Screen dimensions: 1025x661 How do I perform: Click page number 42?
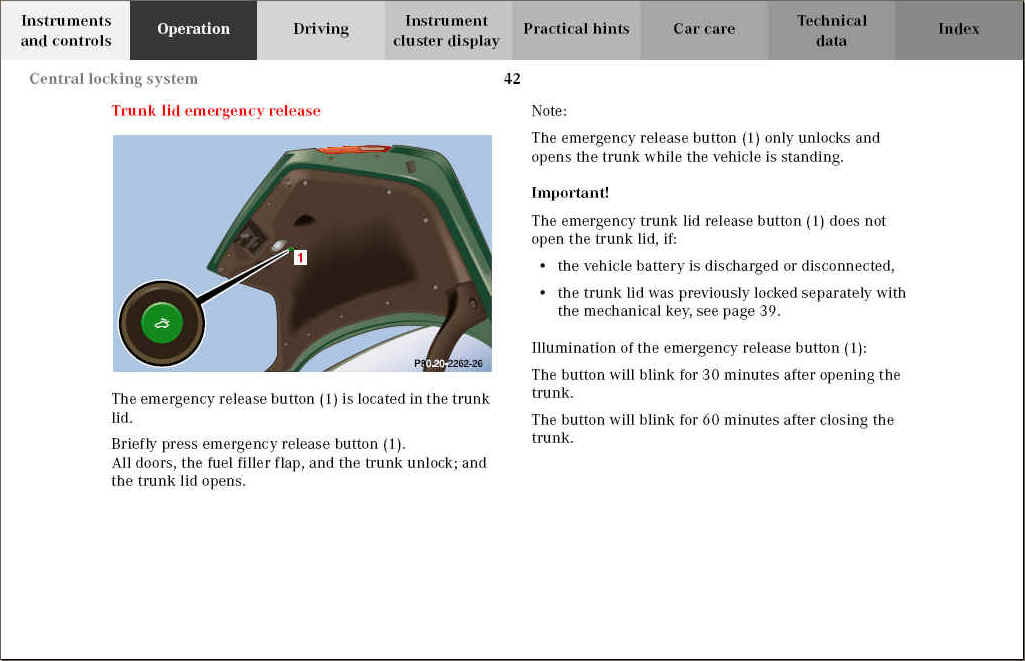[x=512, y=79]
